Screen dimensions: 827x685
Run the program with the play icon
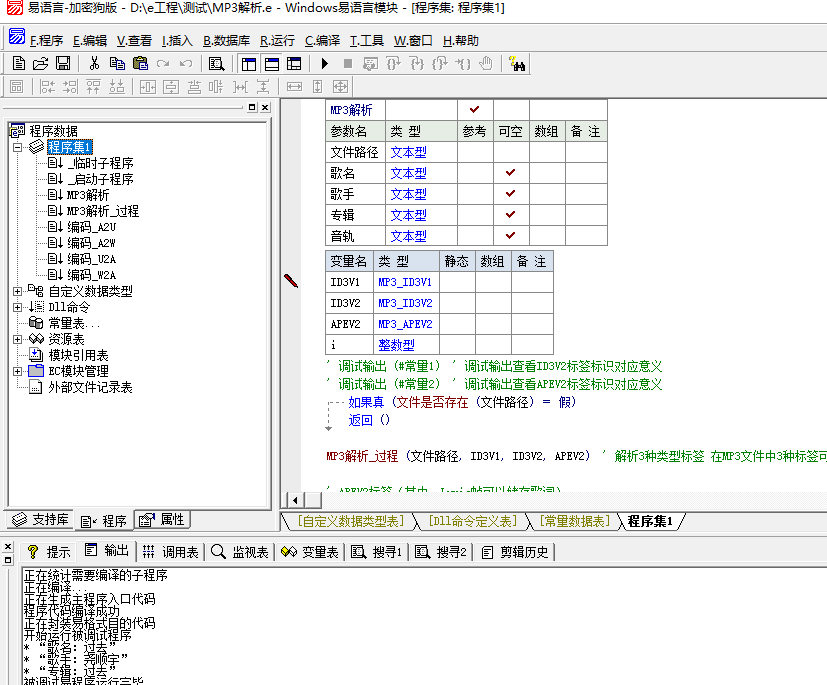325,64
